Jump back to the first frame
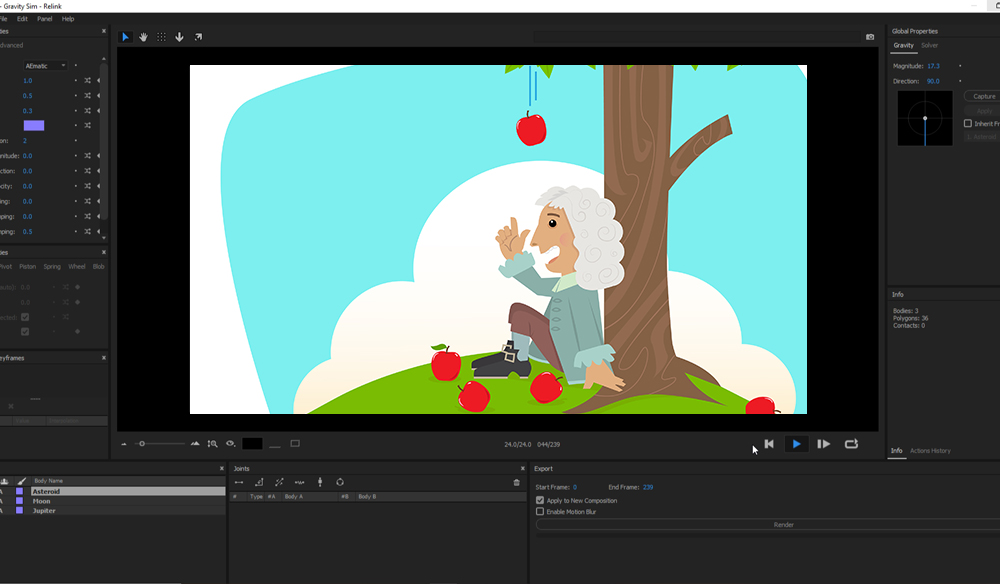 [x=769, y=444]
